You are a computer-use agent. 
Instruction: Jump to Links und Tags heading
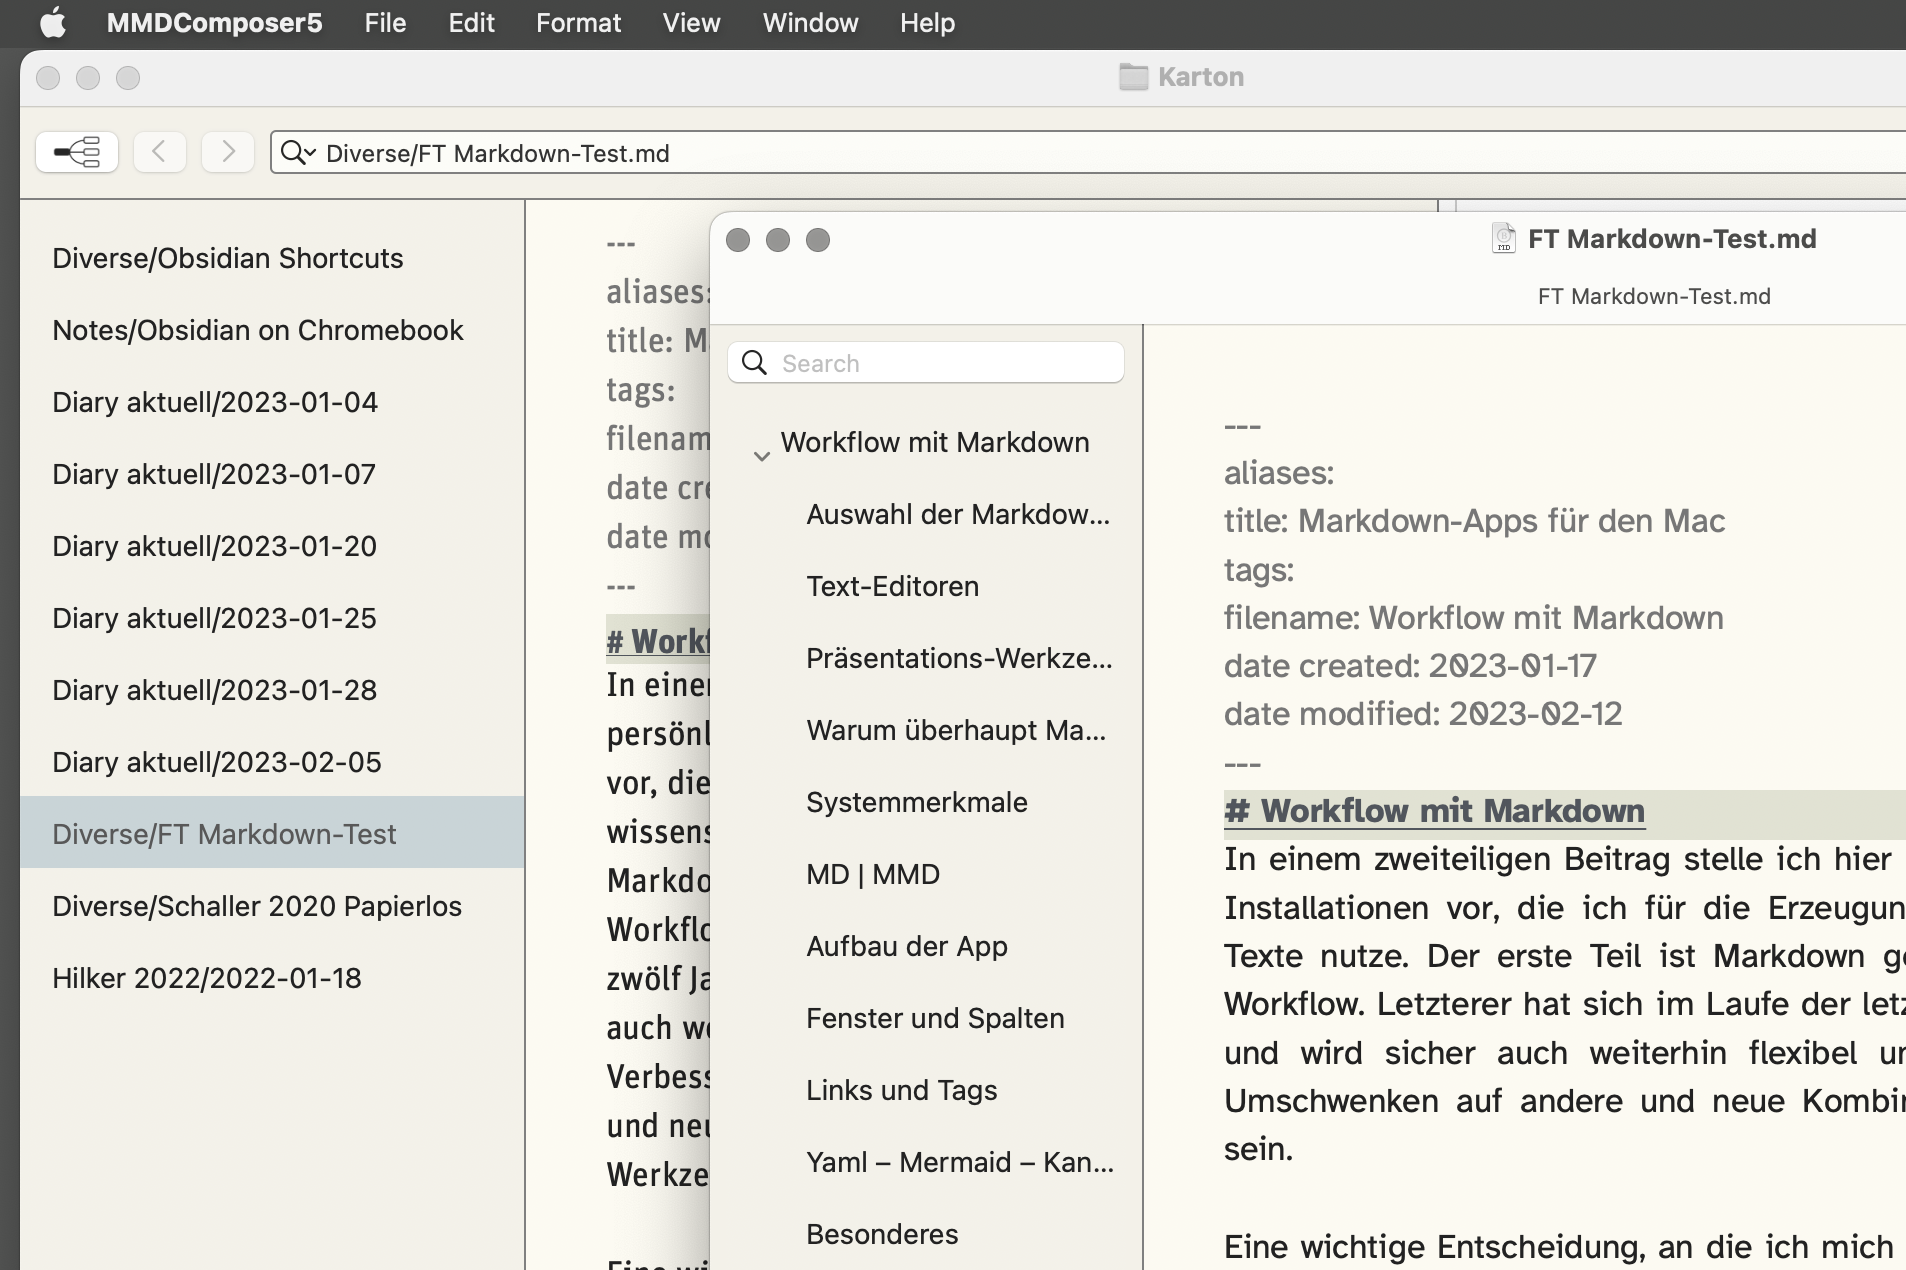[901, 1090]
